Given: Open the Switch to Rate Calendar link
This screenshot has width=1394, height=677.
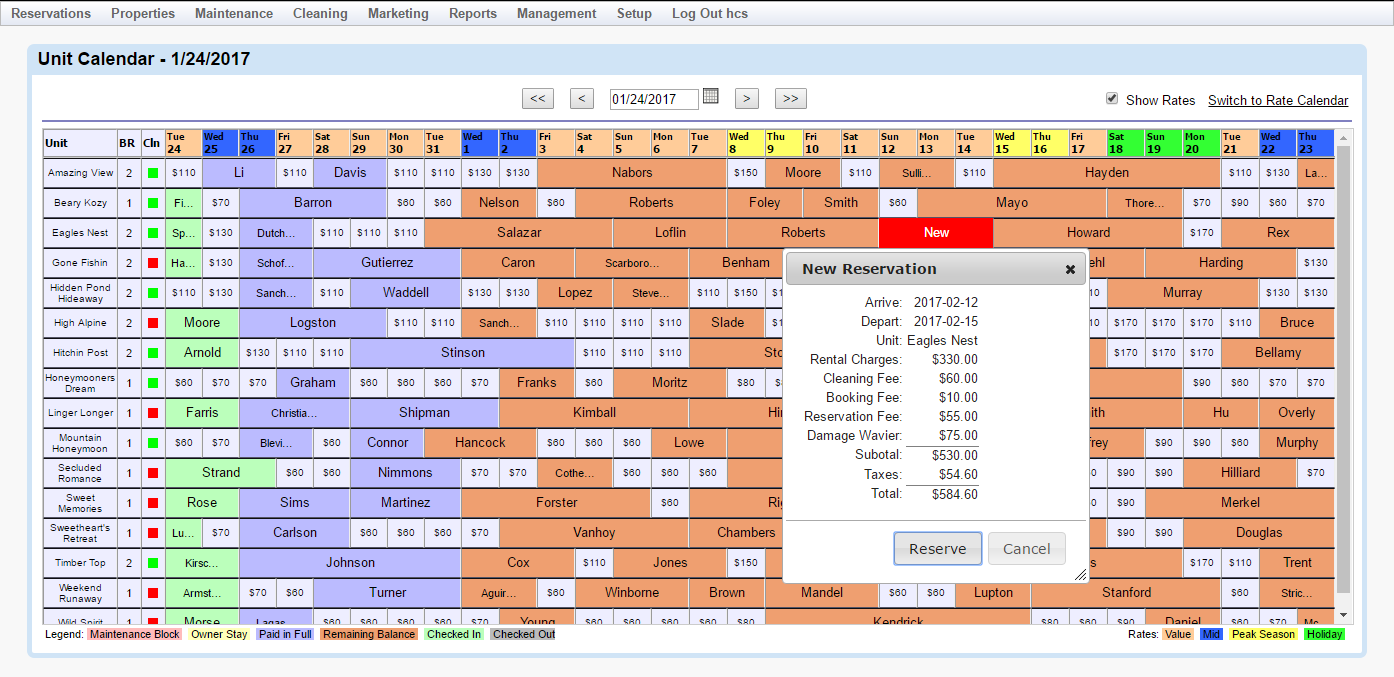Looking at the screenshot, I should click(x=1278, y=100).
